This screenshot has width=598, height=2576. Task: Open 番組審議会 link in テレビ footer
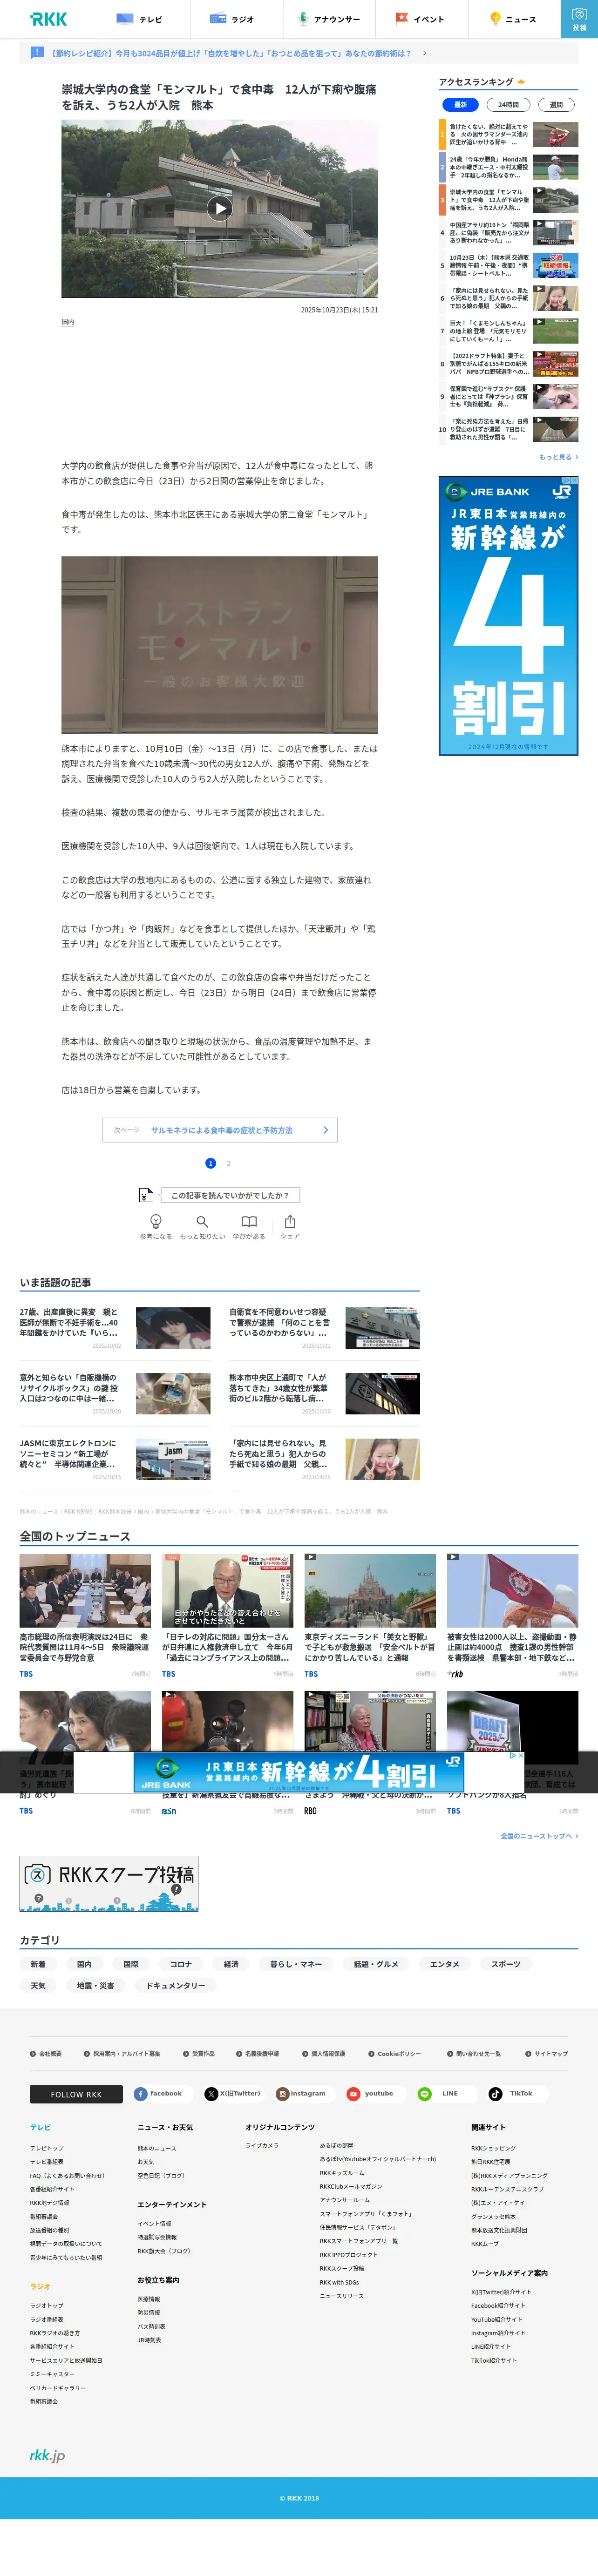(44, 2217)
